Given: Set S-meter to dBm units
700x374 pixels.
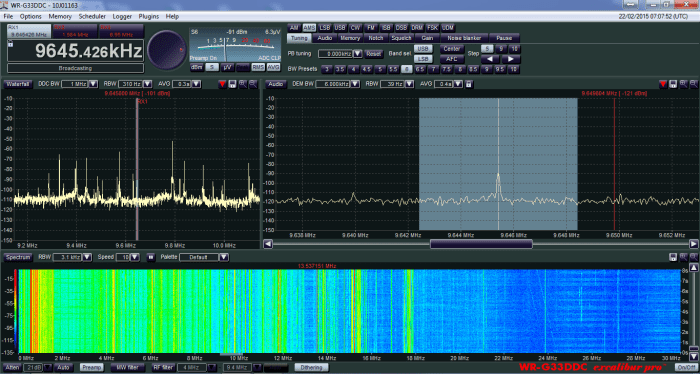Looking at the screenshot, I should pos(197,67).
